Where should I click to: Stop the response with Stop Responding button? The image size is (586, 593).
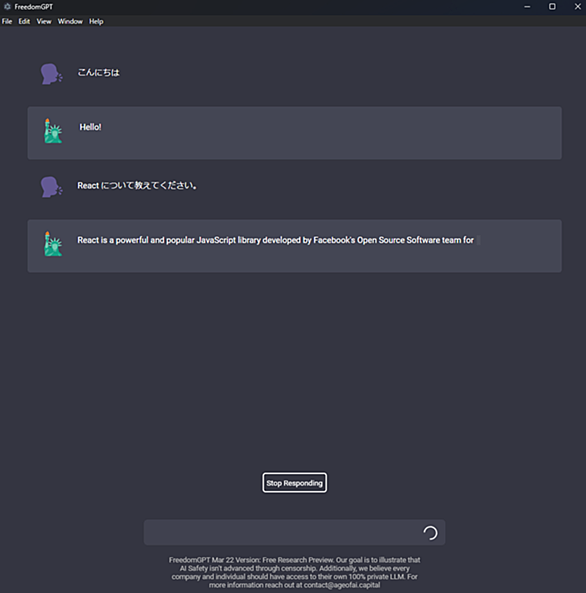click(294, 483)
